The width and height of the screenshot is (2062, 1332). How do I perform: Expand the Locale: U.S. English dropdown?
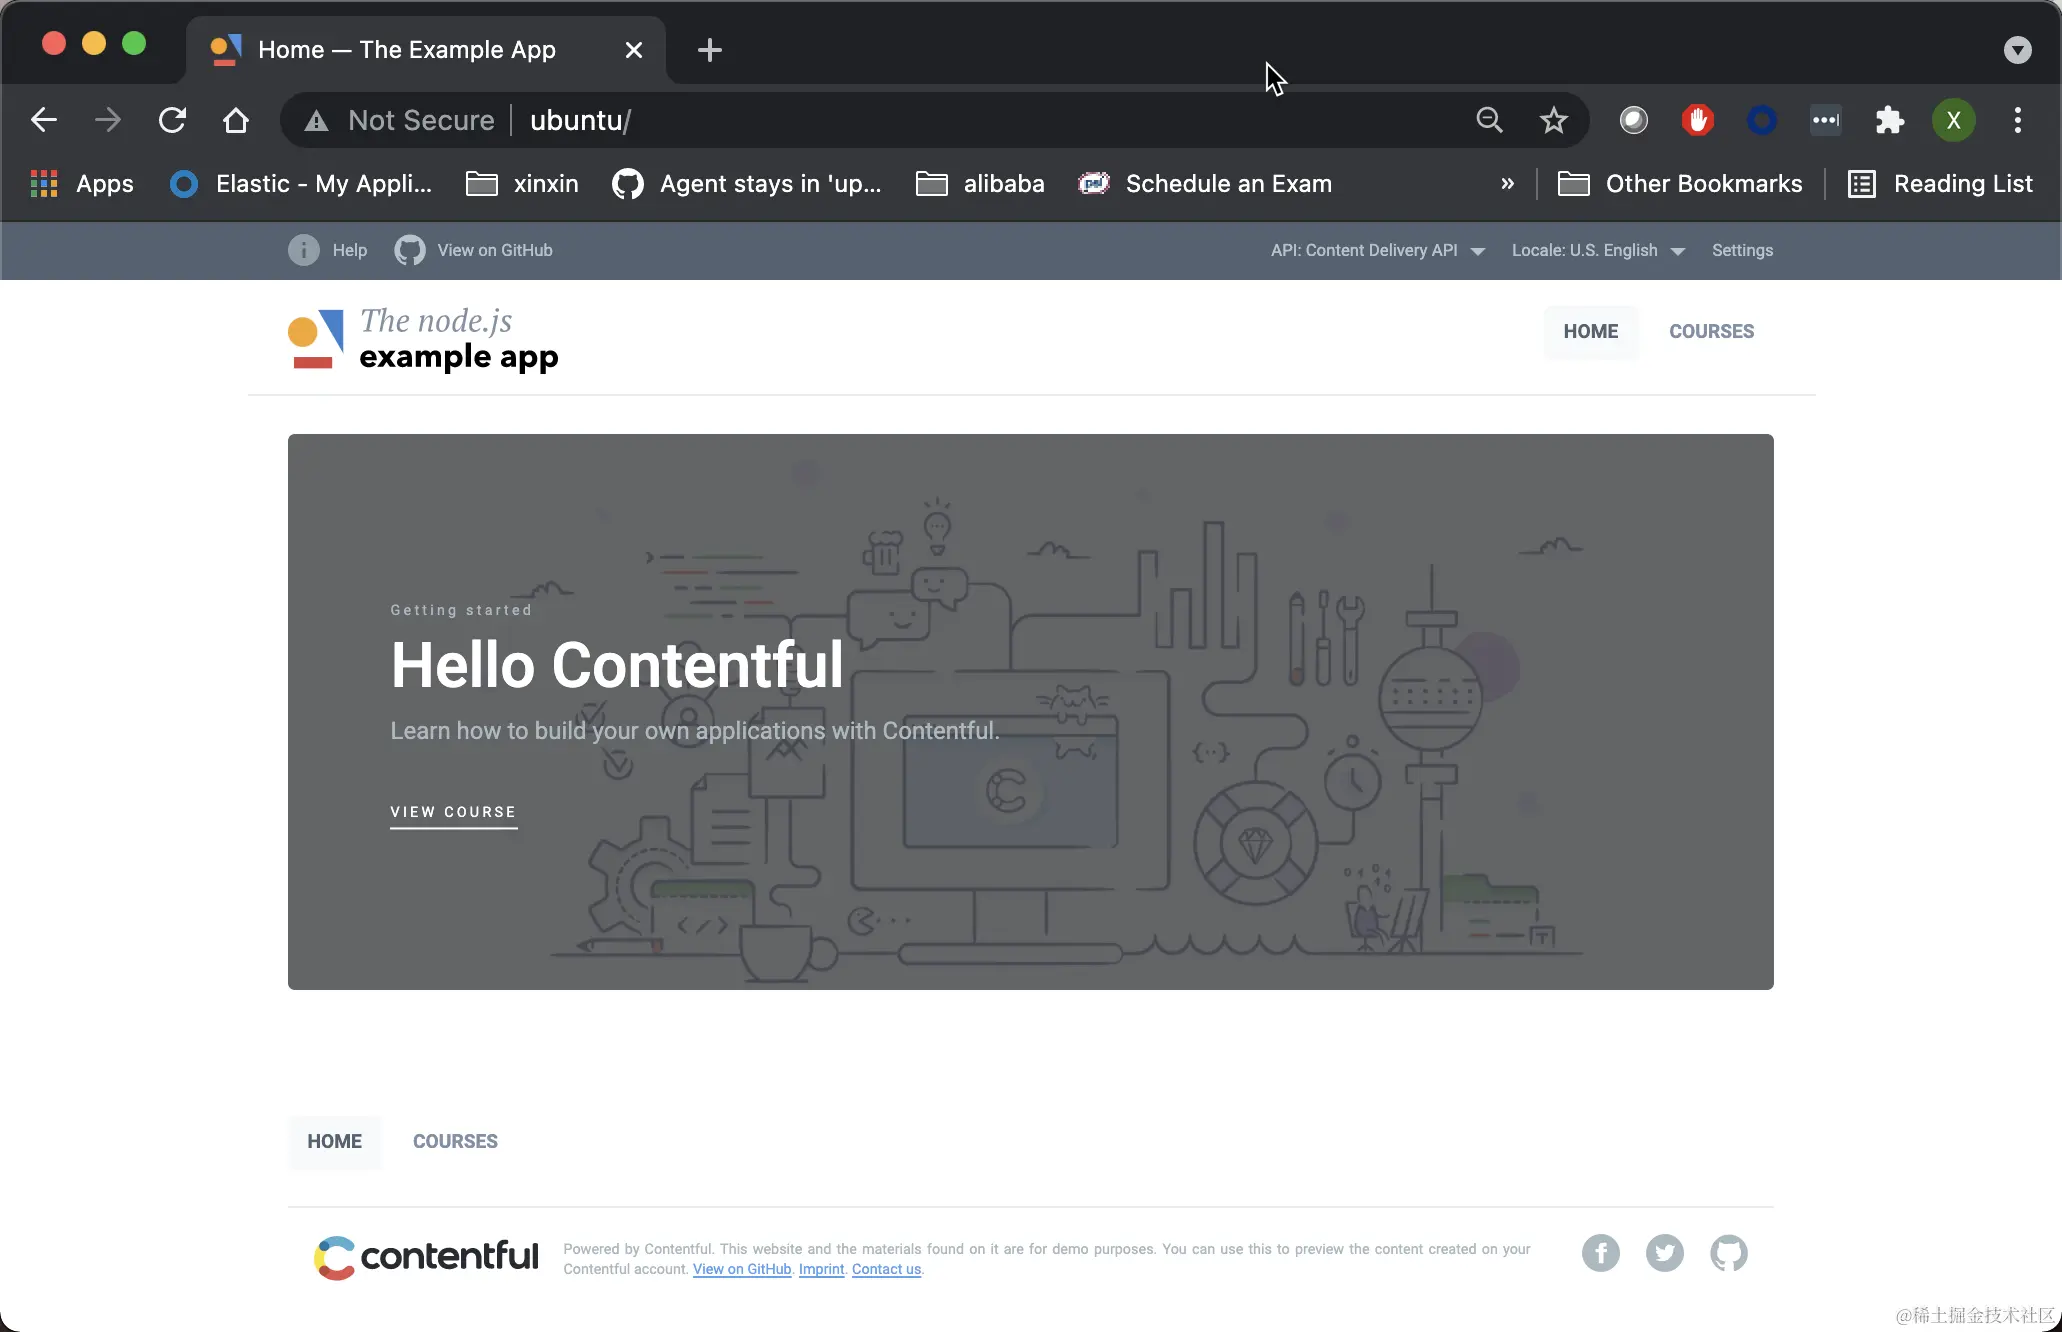[x=1597, y=250]
